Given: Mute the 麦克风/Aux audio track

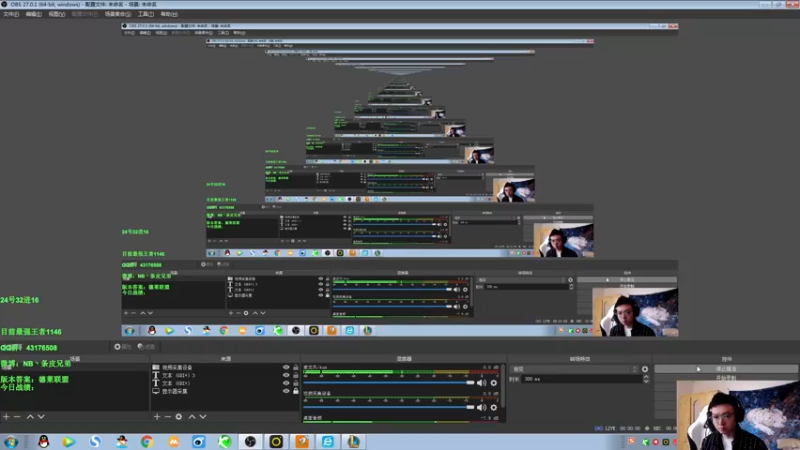Looking at the screenshot, I should click(x=481, y=383).
